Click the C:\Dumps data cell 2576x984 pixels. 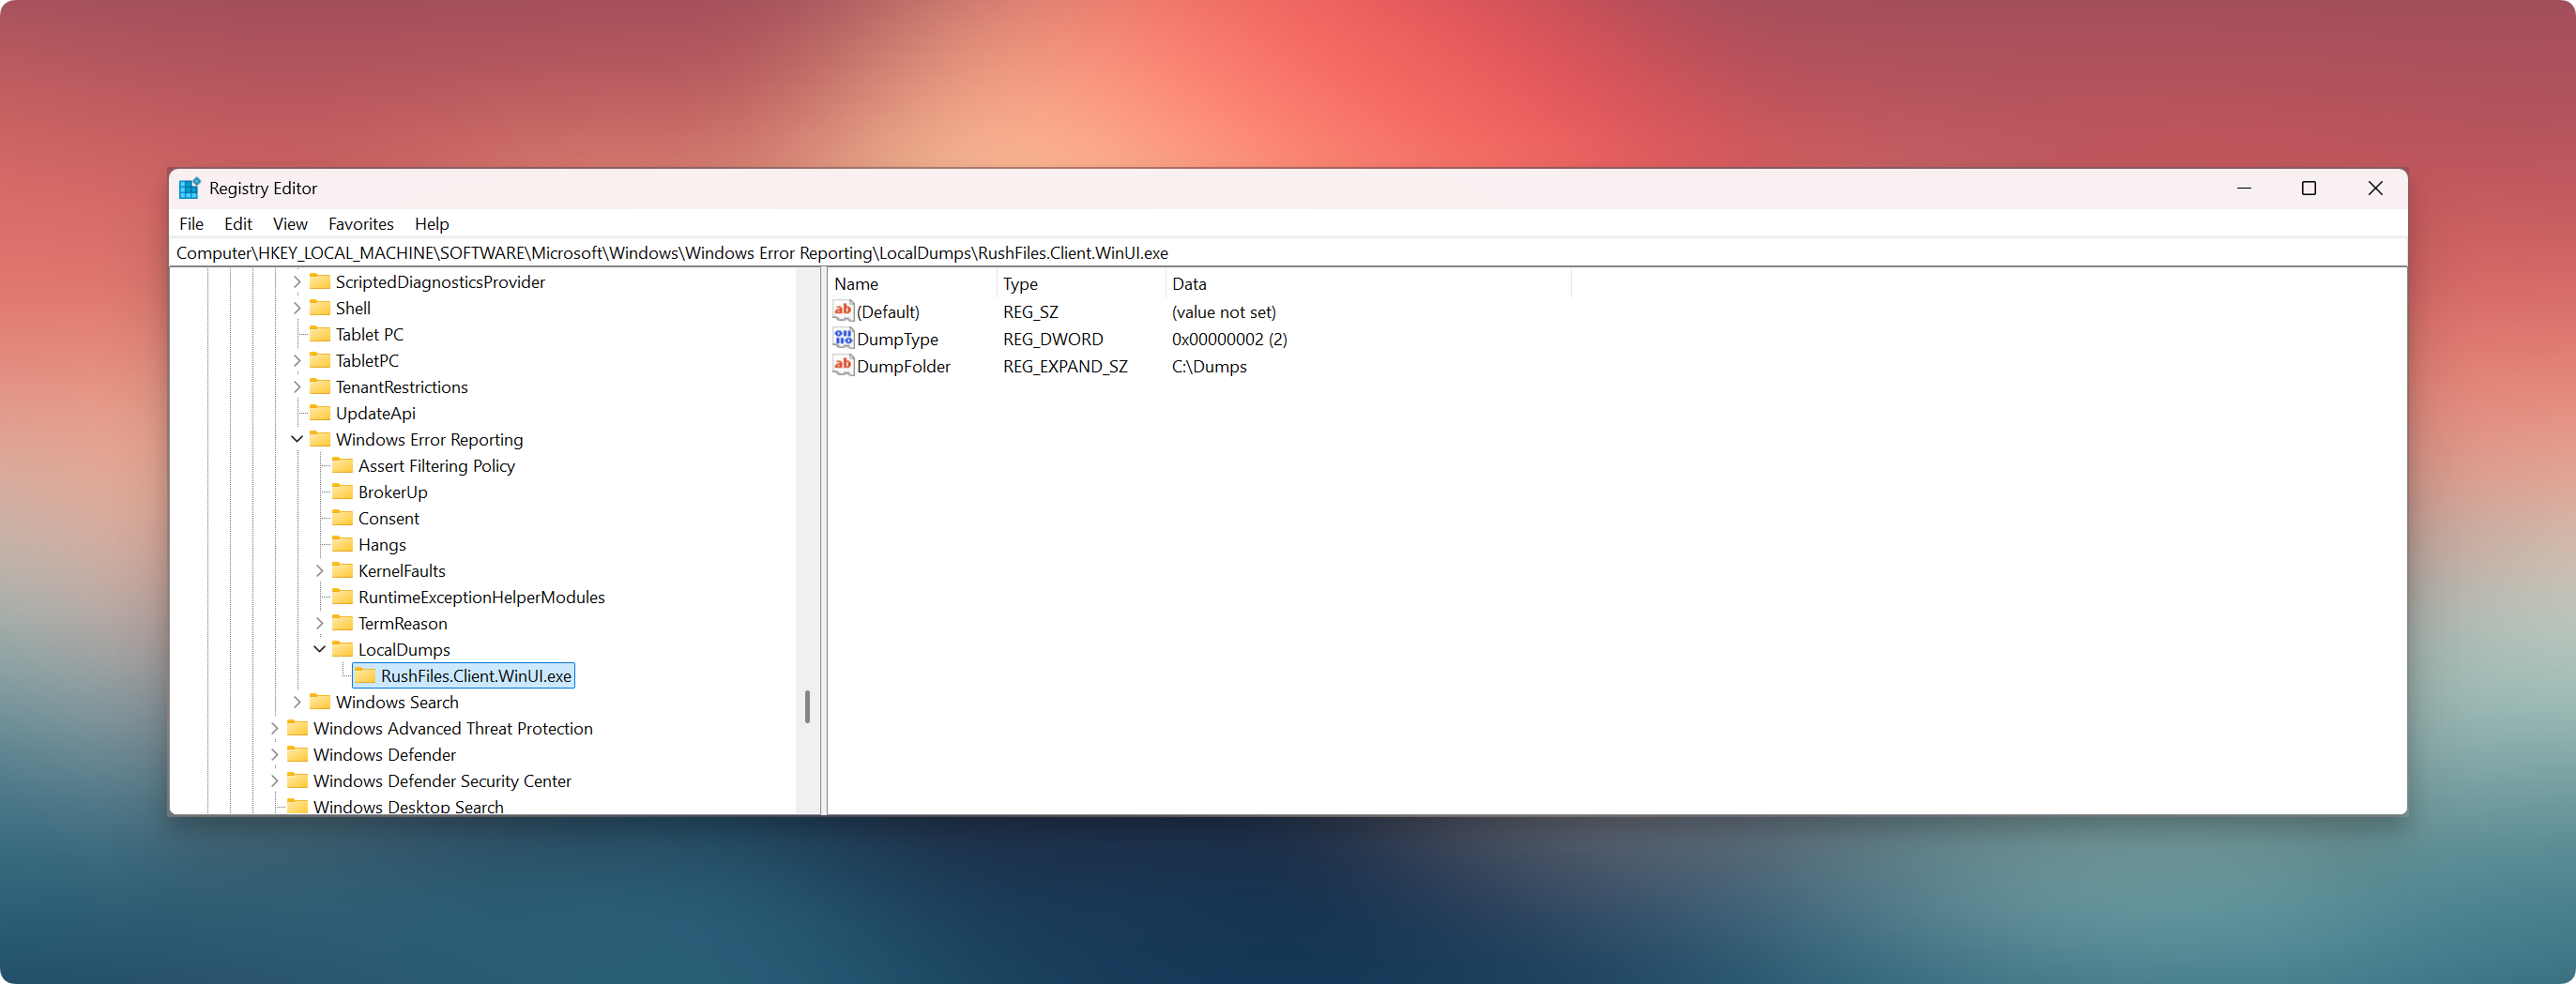(x=1209, y=366)
